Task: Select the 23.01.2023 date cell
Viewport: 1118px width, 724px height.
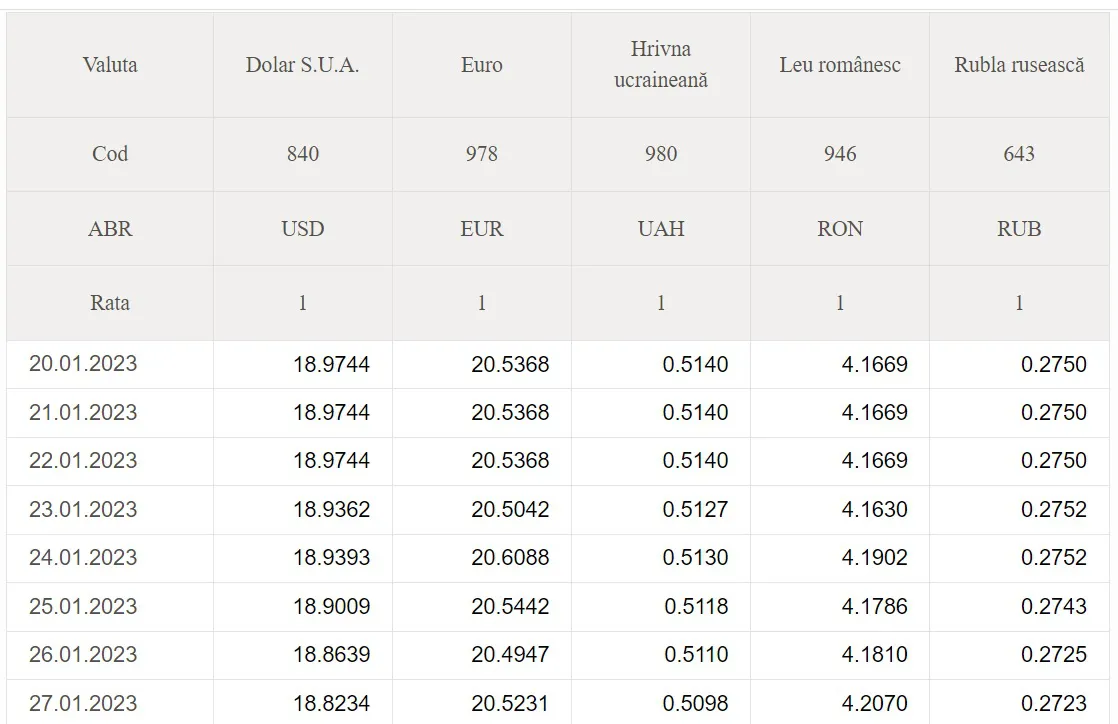Action: tap(110, 509)
